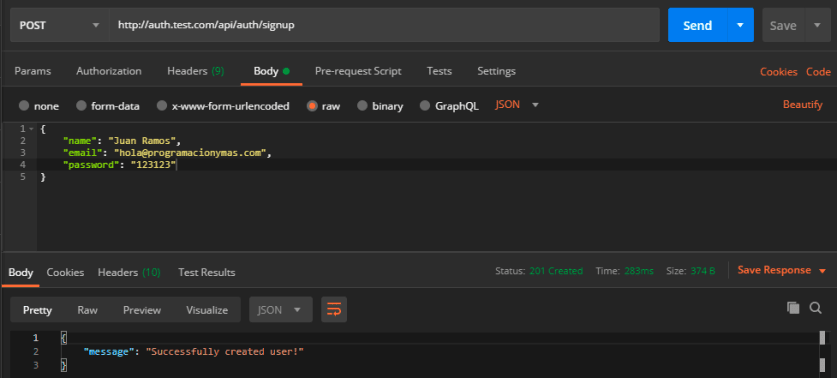Open search in response with magnifier icon
The image size is (837, 378).
pyautogui.click(x=816, y=308)
